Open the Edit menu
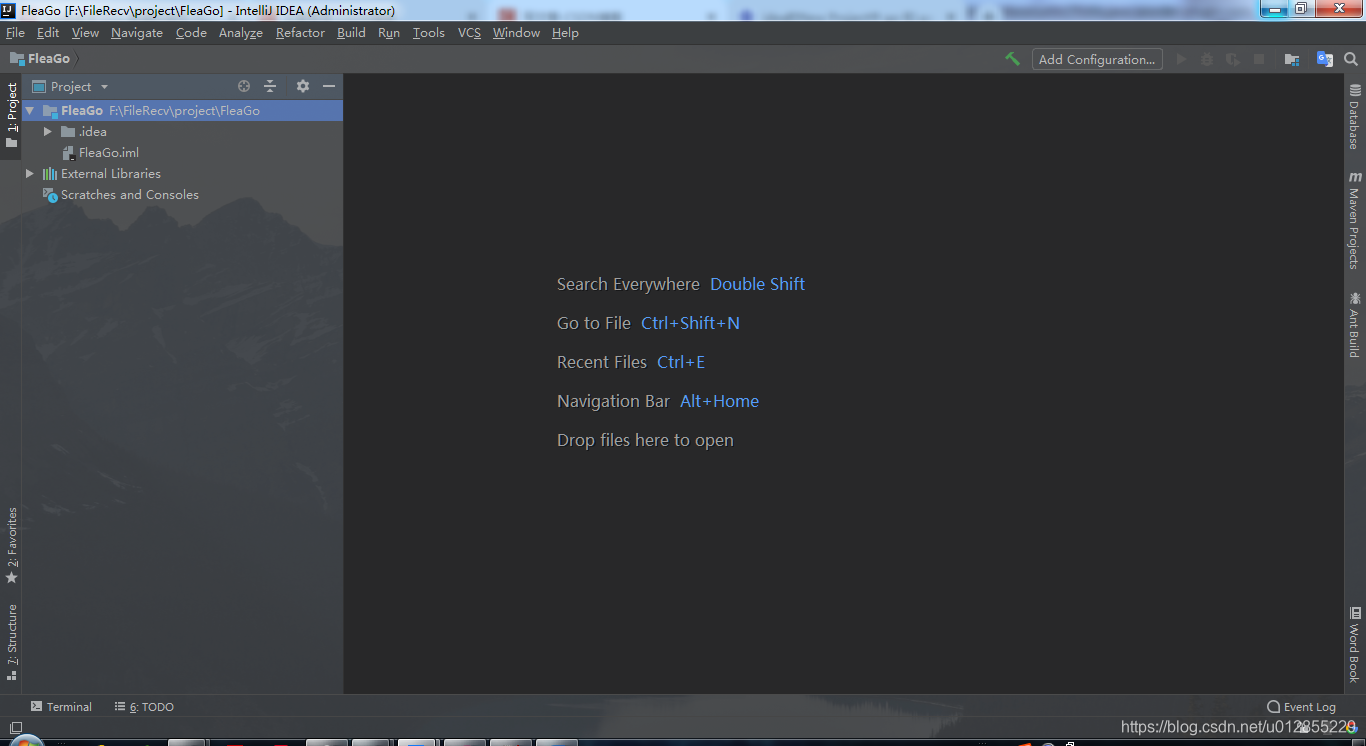The width and height of the screenshot is (1366, 746). [x=48, y=33]
